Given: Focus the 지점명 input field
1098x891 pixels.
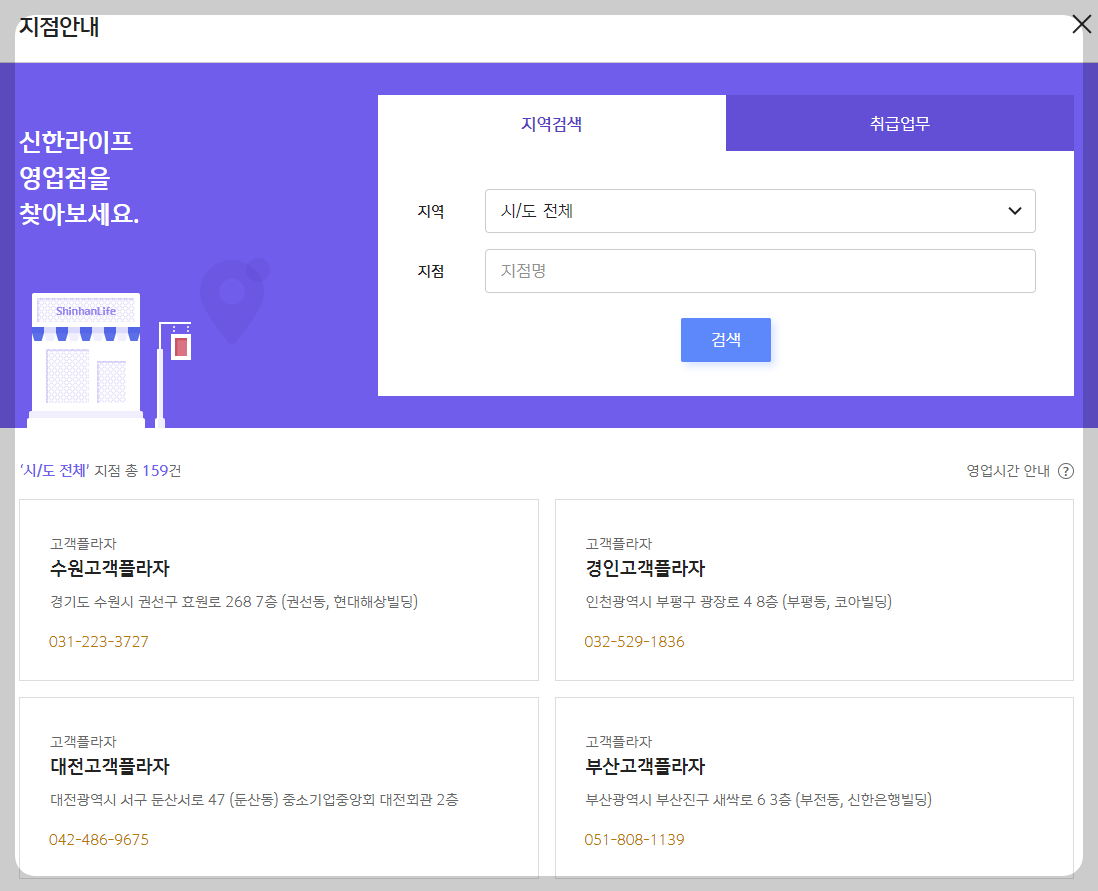Looking at the screenshot, I should [760, 271].
